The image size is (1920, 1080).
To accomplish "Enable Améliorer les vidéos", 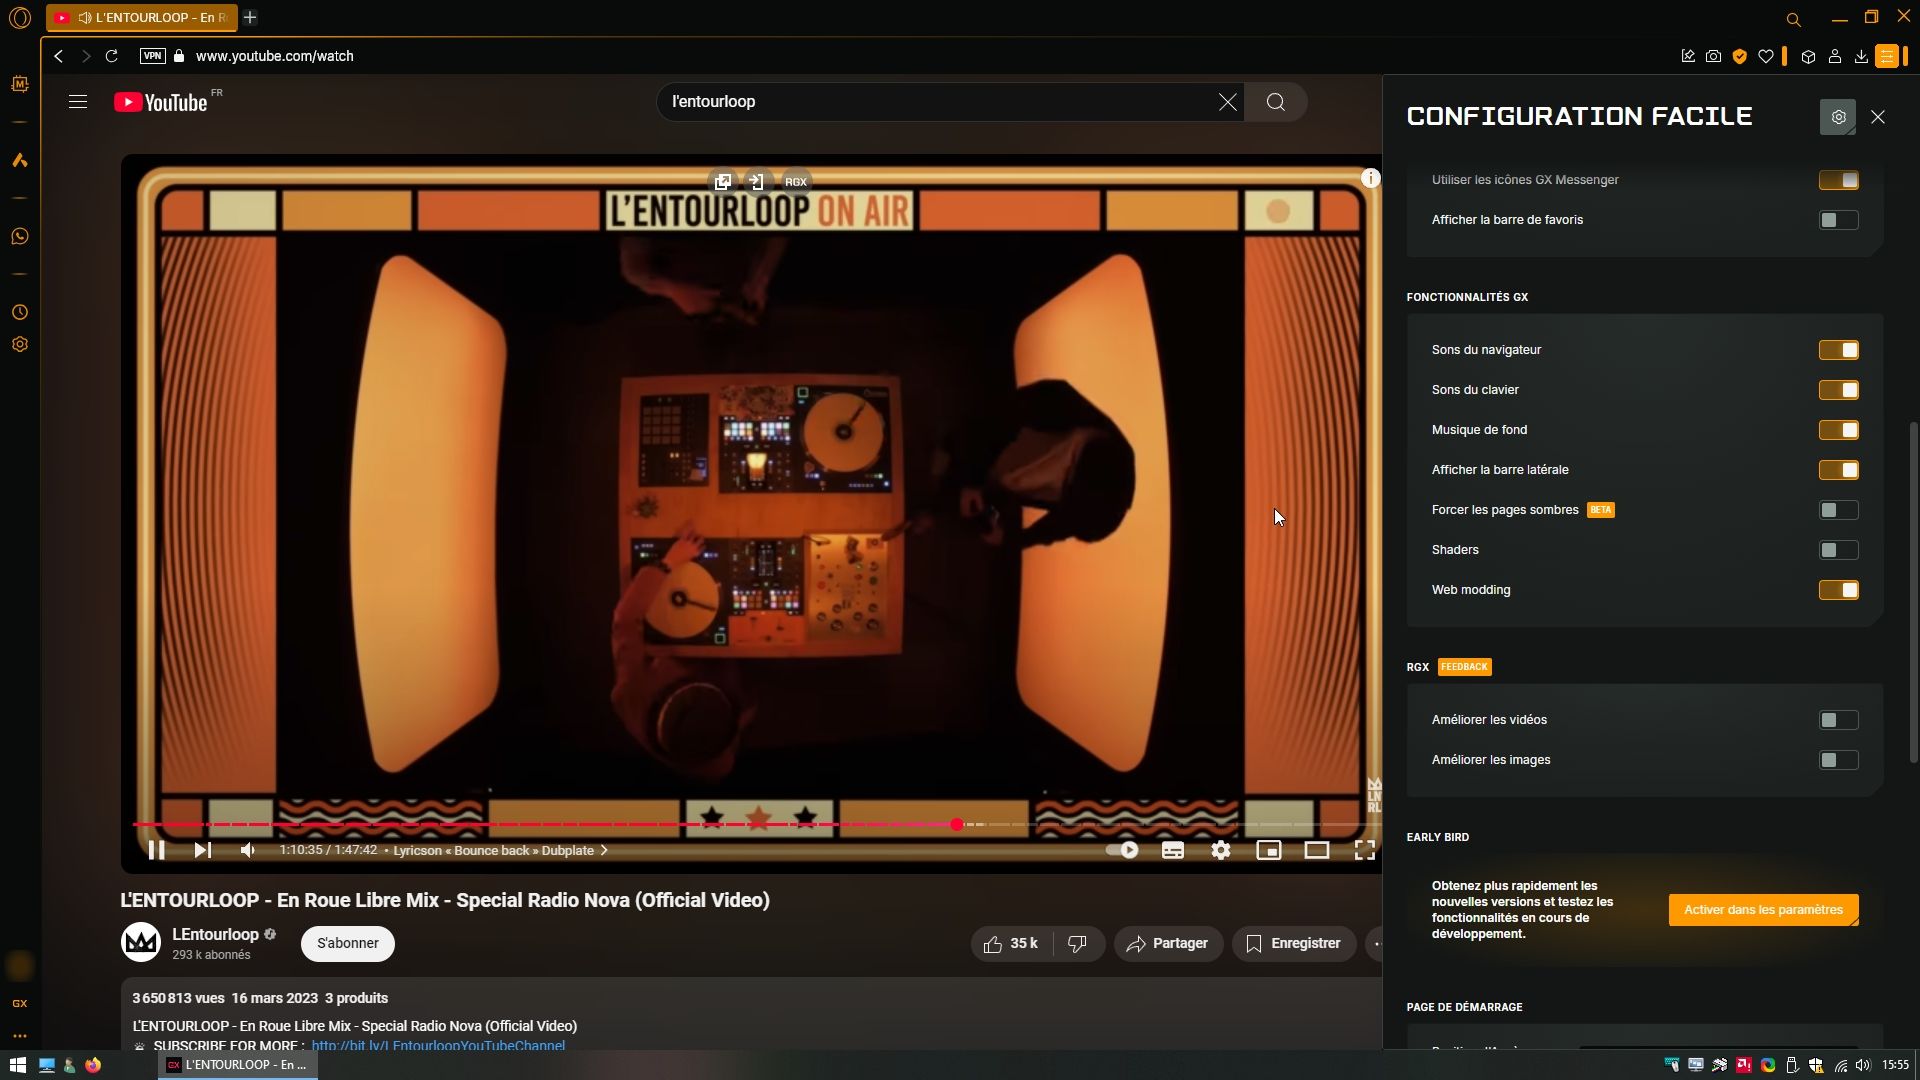I will coord(1838,720).
